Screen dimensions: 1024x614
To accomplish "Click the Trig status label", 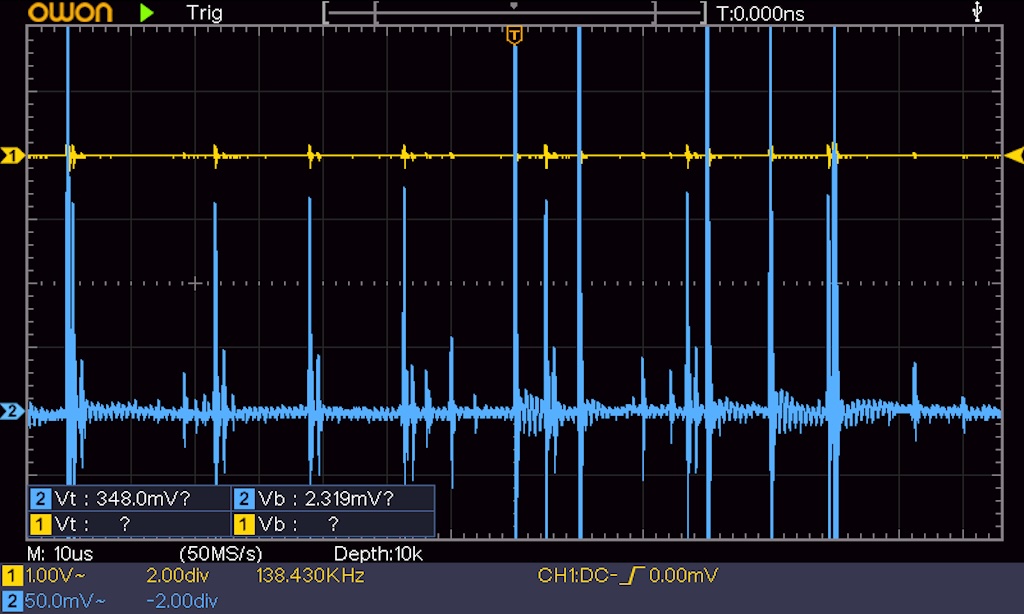I will (204, 12).
